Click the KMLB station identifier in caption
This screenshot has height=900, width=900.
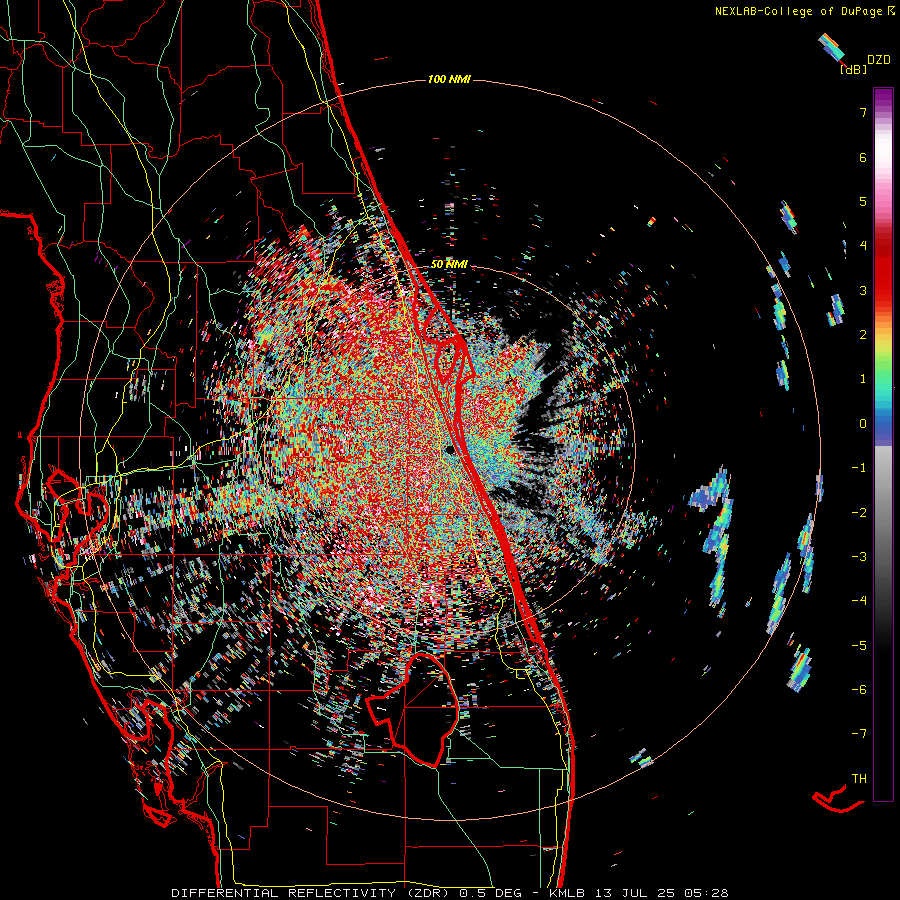tap(566, 893)
